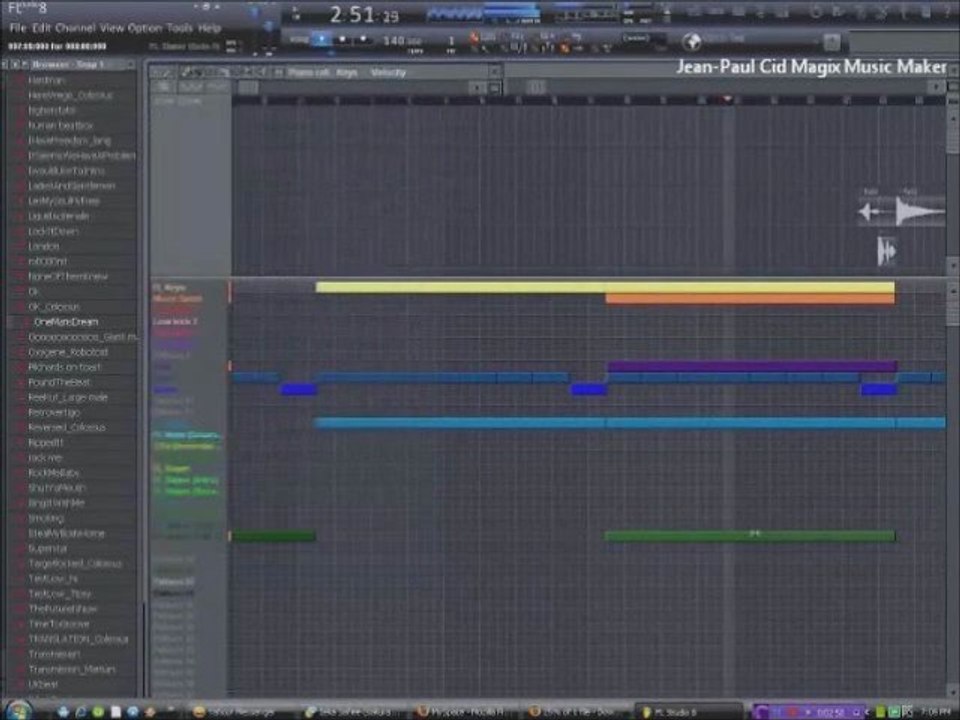Select the OneMansDream browser item
The width and height of the screenshot is (960, 720).
(66, 321)
